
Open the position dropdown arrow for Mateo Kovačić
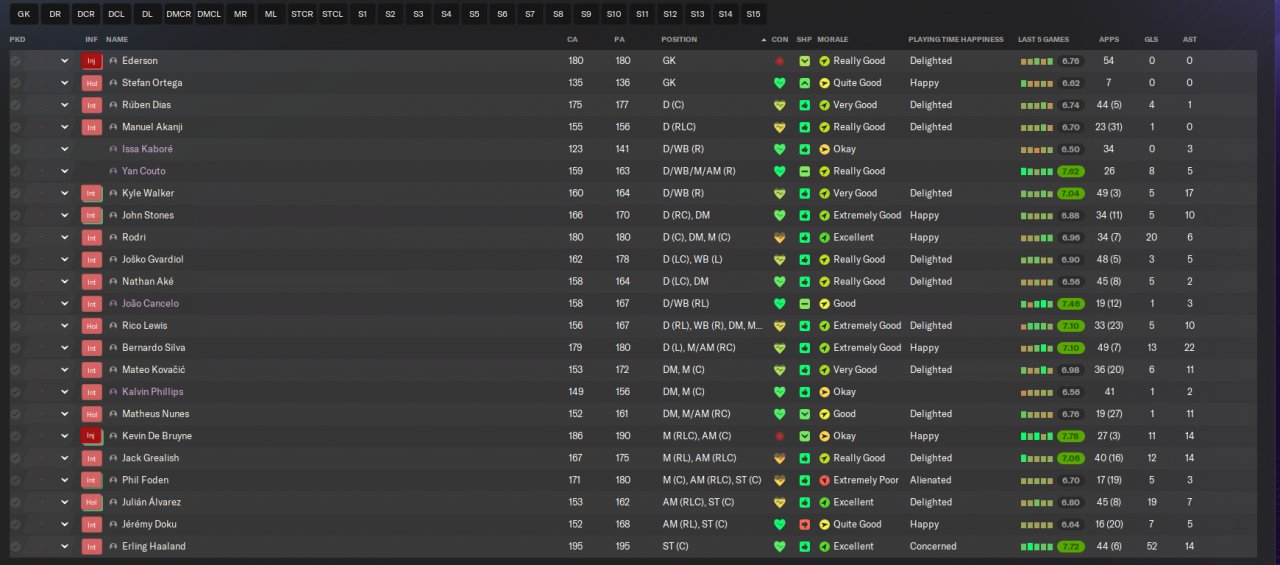64,369
